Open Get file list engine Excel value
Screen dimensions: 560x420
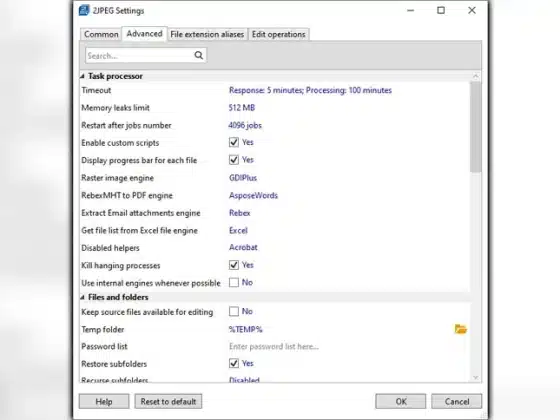coord(238,230)
